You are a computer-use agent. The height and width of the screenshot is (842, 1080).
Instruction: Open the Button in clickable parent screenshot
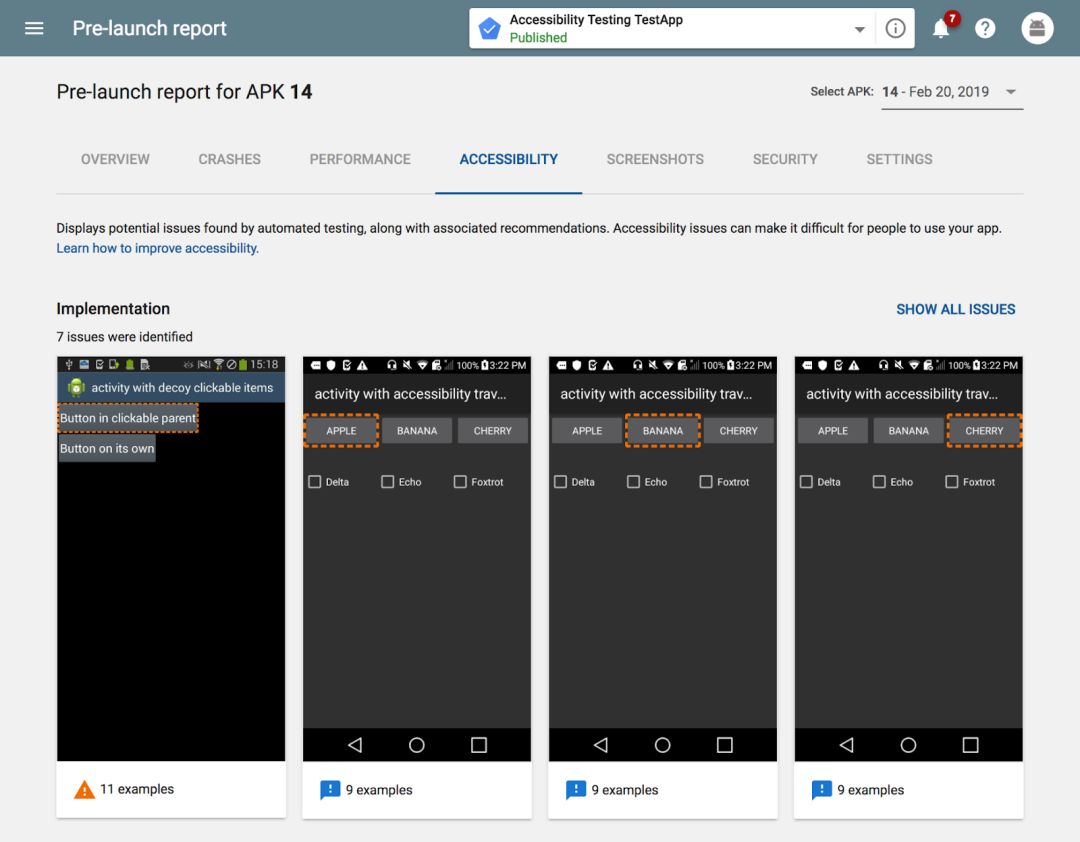pos(171,560)
